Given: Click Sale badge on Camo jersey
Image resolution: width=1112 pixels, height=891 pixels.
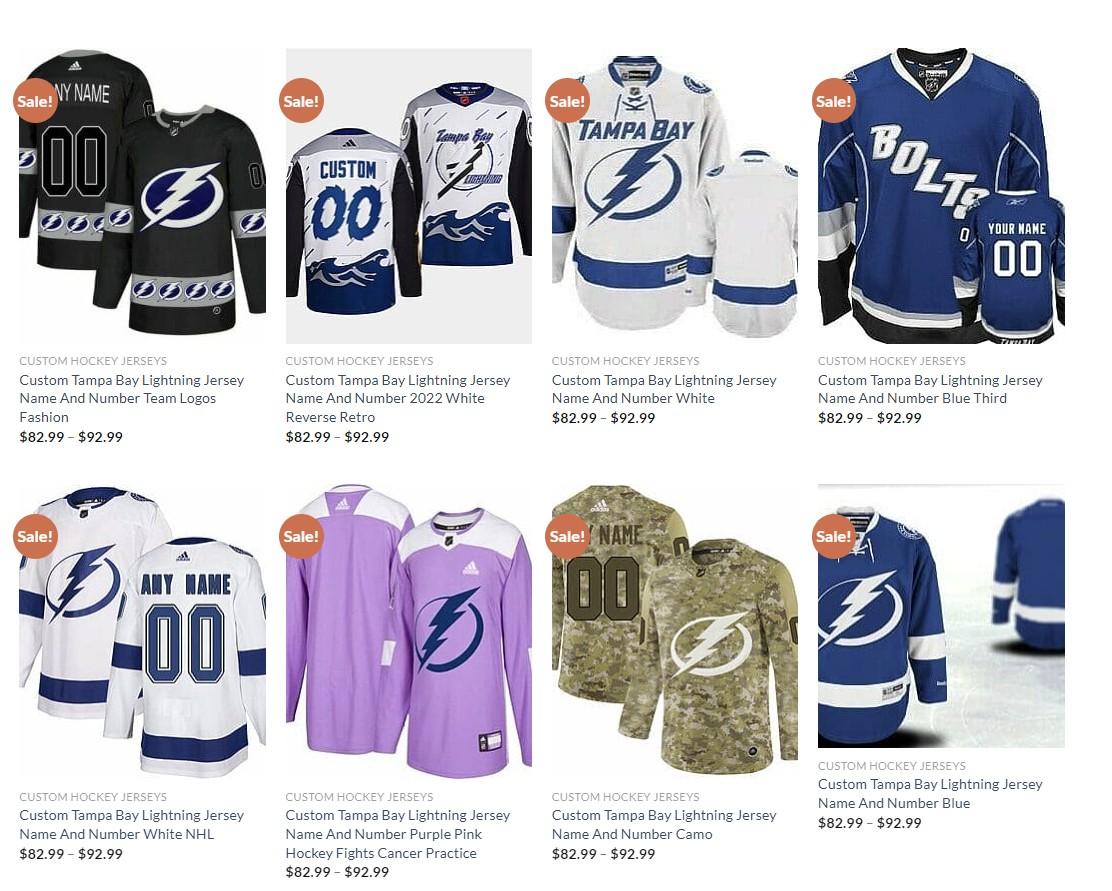Looking at the screenshot, I should point(567,536).
